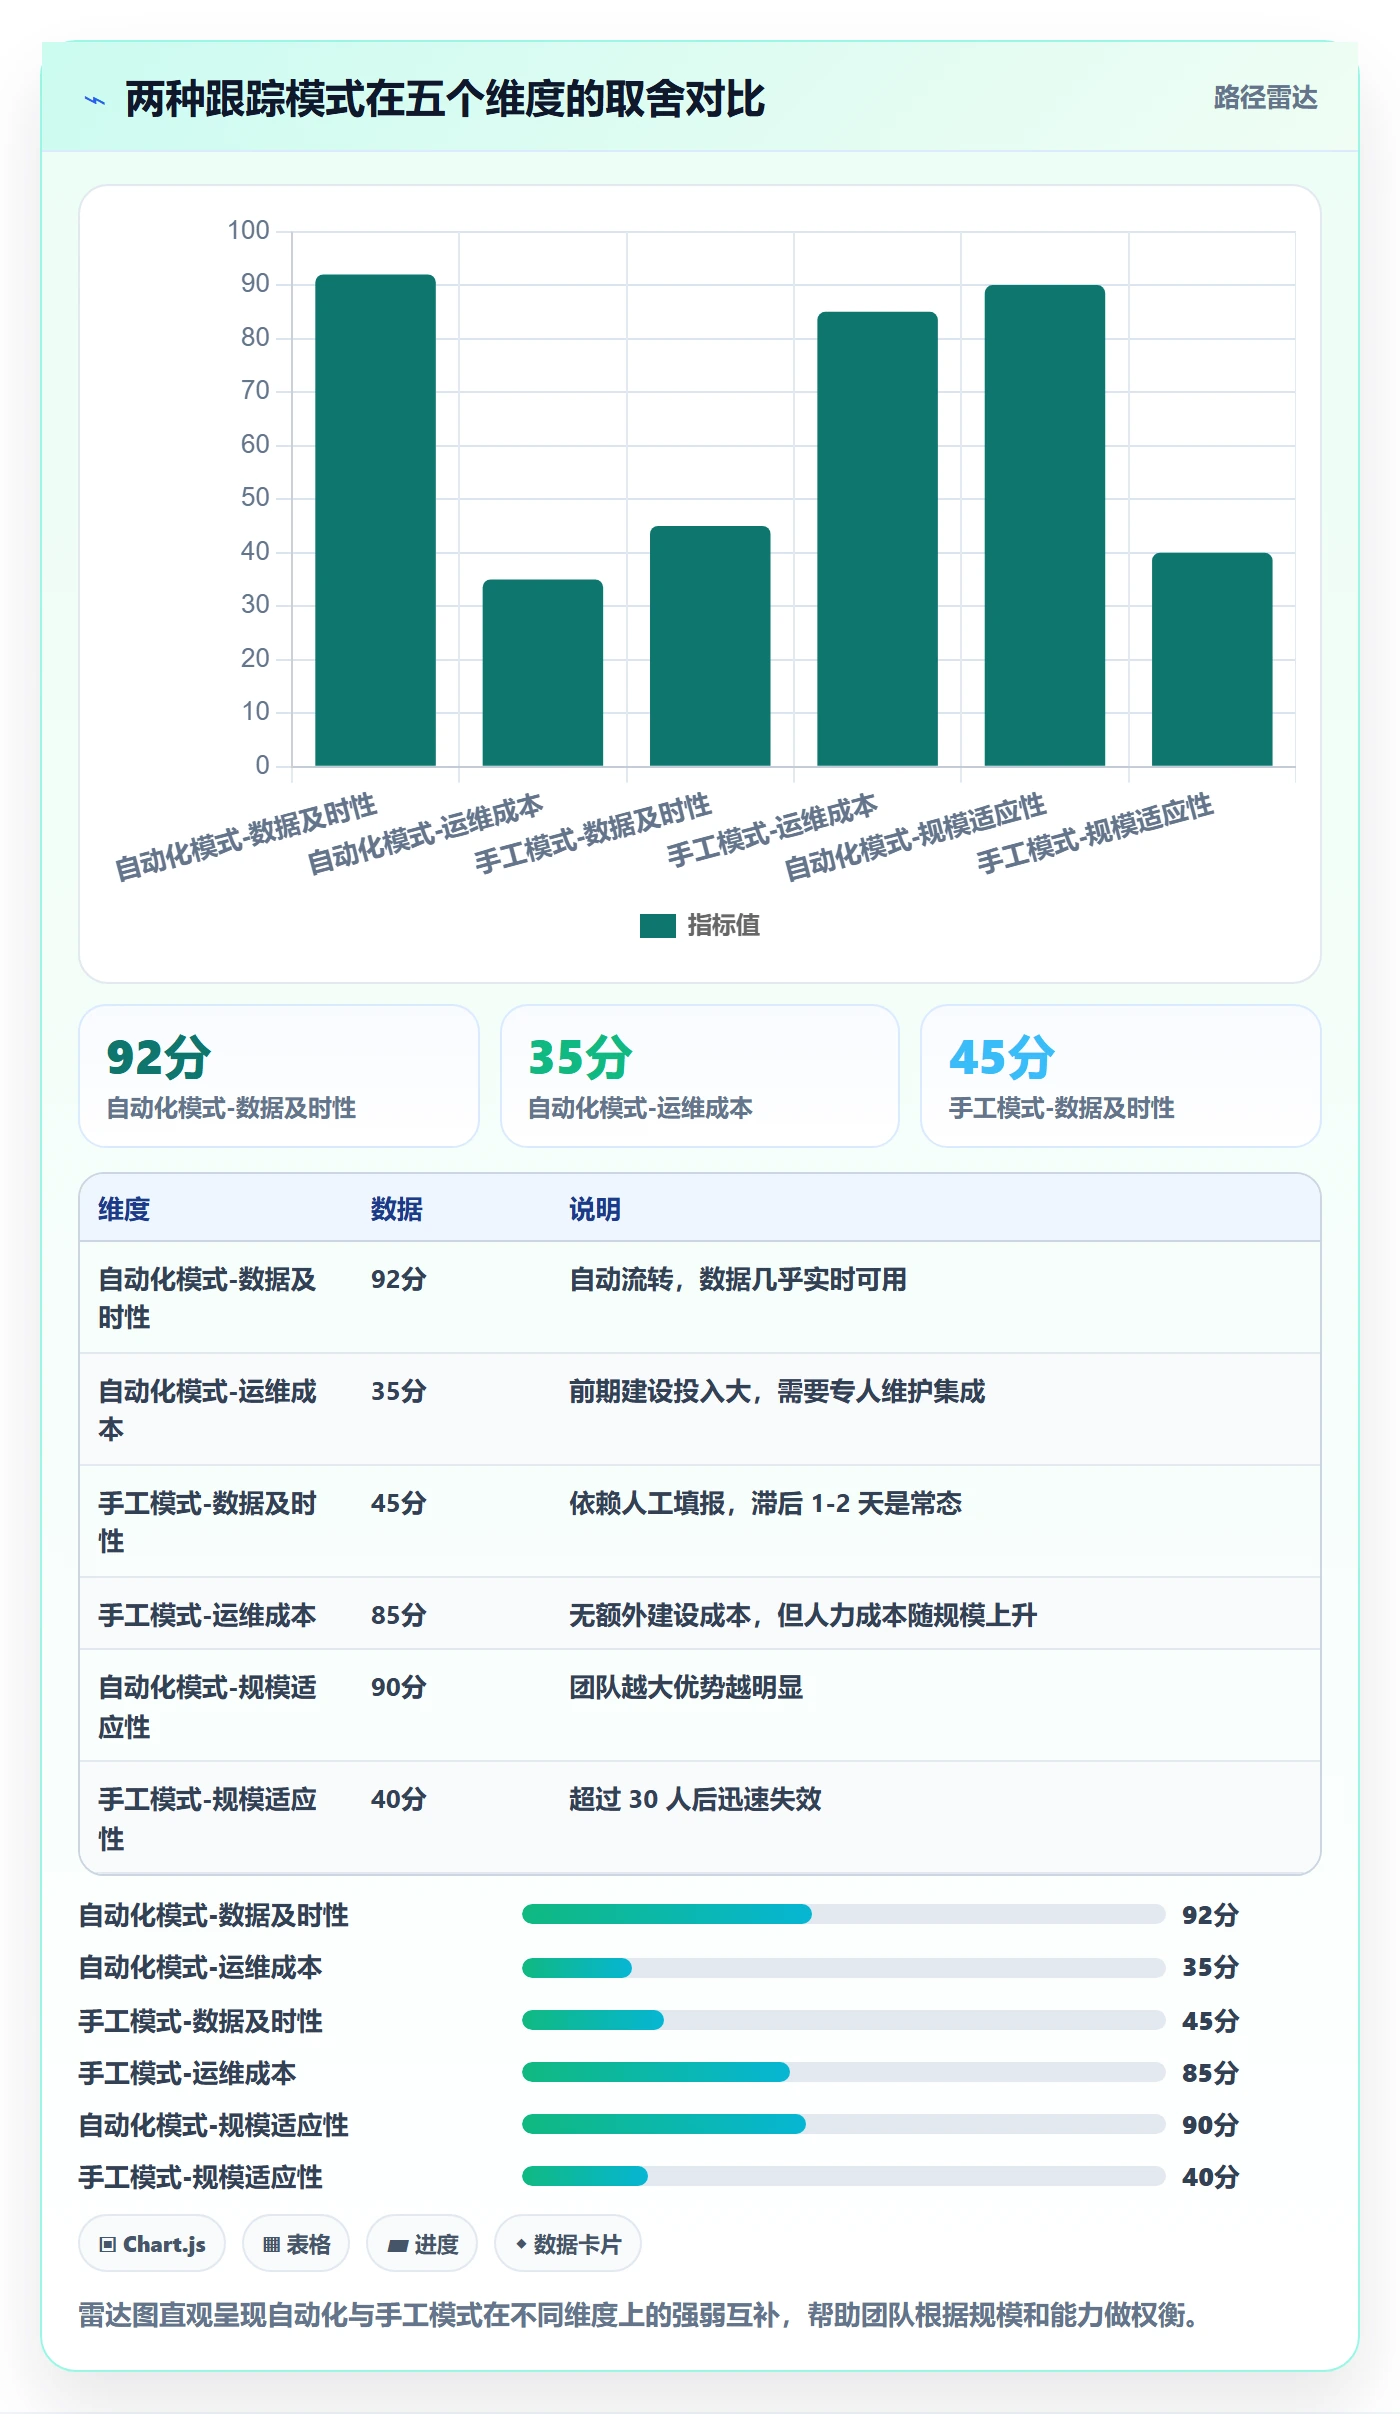Click the 85分 cell in the table

(x=398, y=1615)
